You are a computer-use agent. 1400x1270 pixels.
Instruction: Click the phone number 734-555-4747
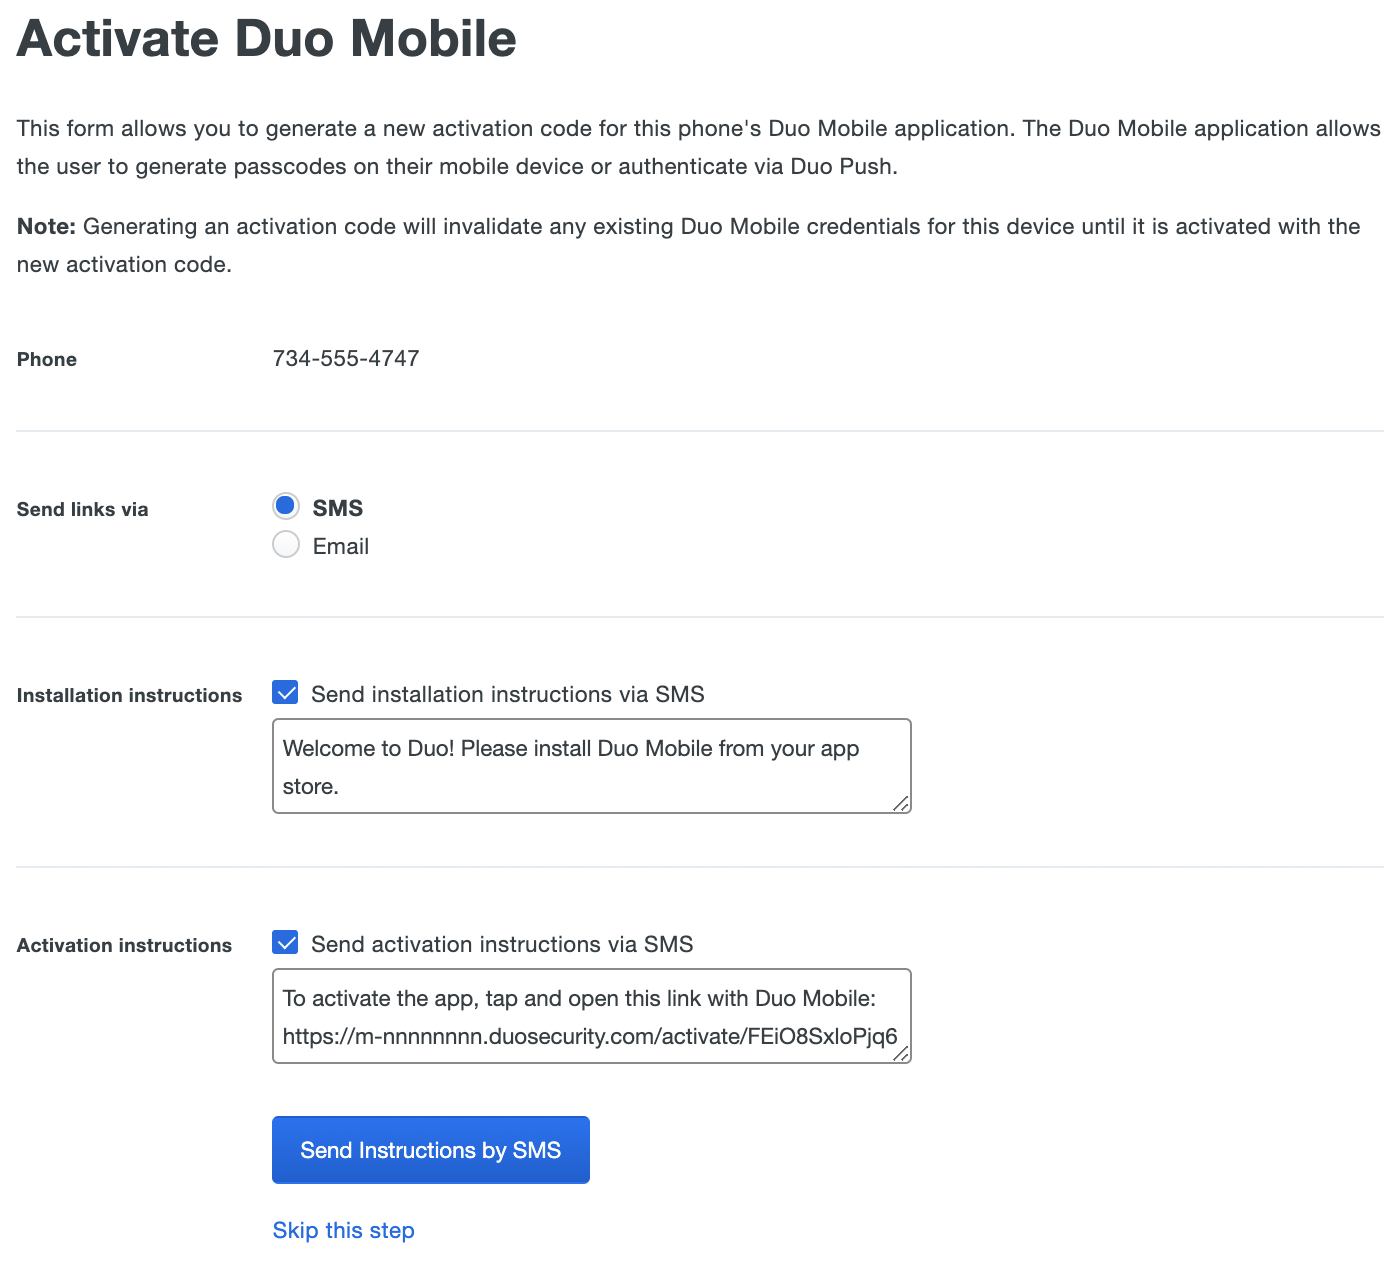[345, 358]
